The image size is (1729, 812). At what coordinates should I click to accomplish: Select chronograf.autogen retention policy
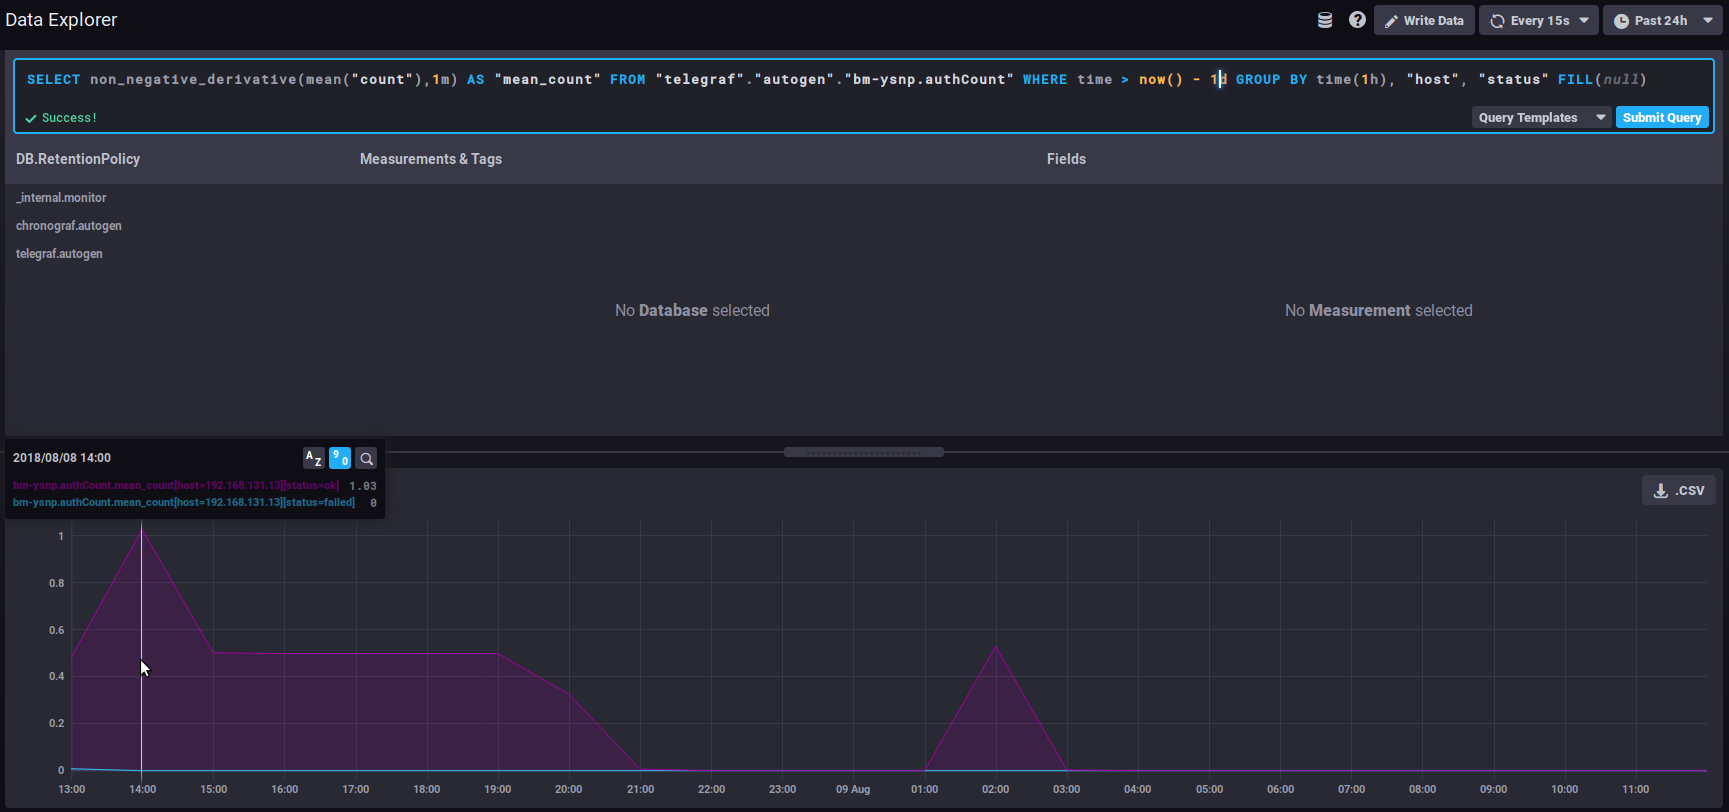pyautogui.click(x=69, y=226)
